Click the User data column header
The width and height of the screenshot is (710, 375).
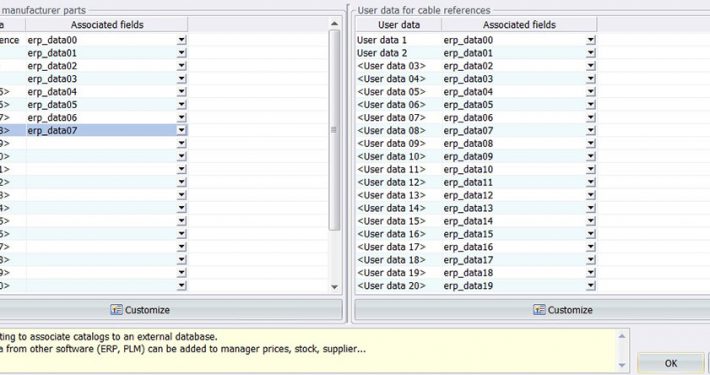click(399, 25)
